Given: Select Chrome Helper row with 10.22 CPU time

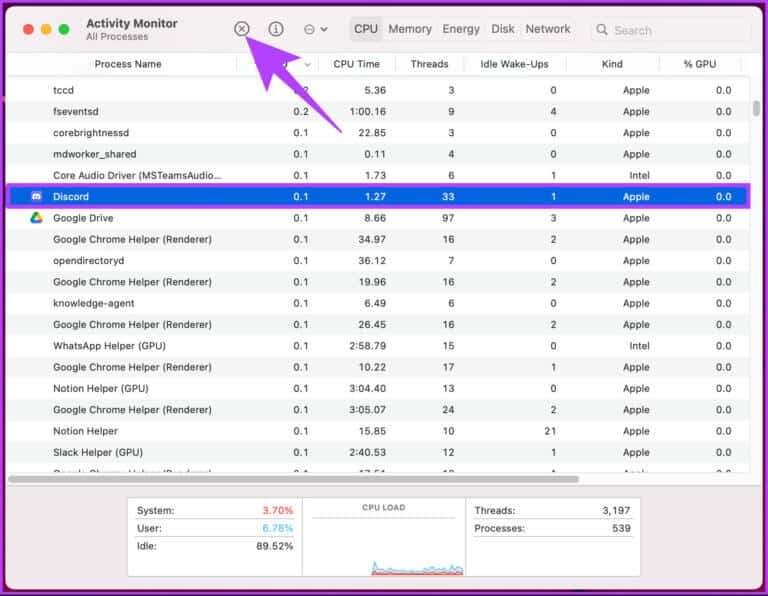Looking at the screenshot, I should click(378, 367).
